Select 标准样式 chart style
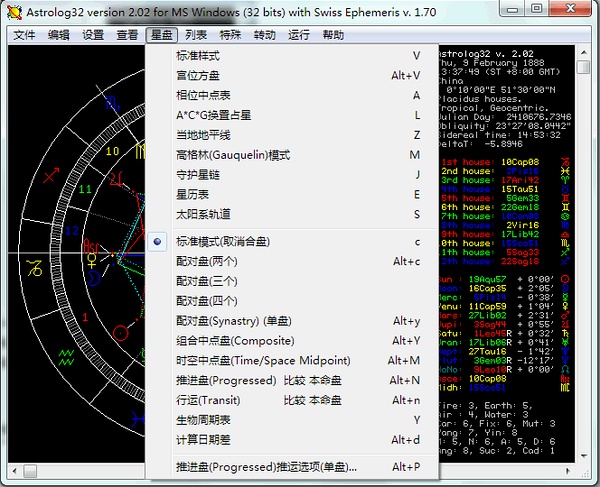Viewport: 600px width, 487px height. pyautogui.click(x=199, y=56)
